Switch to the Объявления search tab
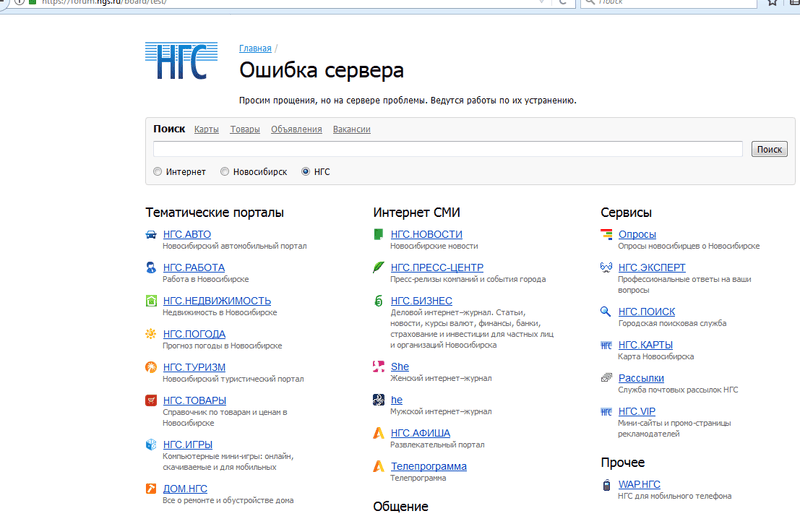This screenshot has width=800, height=514. pos(296,129)
